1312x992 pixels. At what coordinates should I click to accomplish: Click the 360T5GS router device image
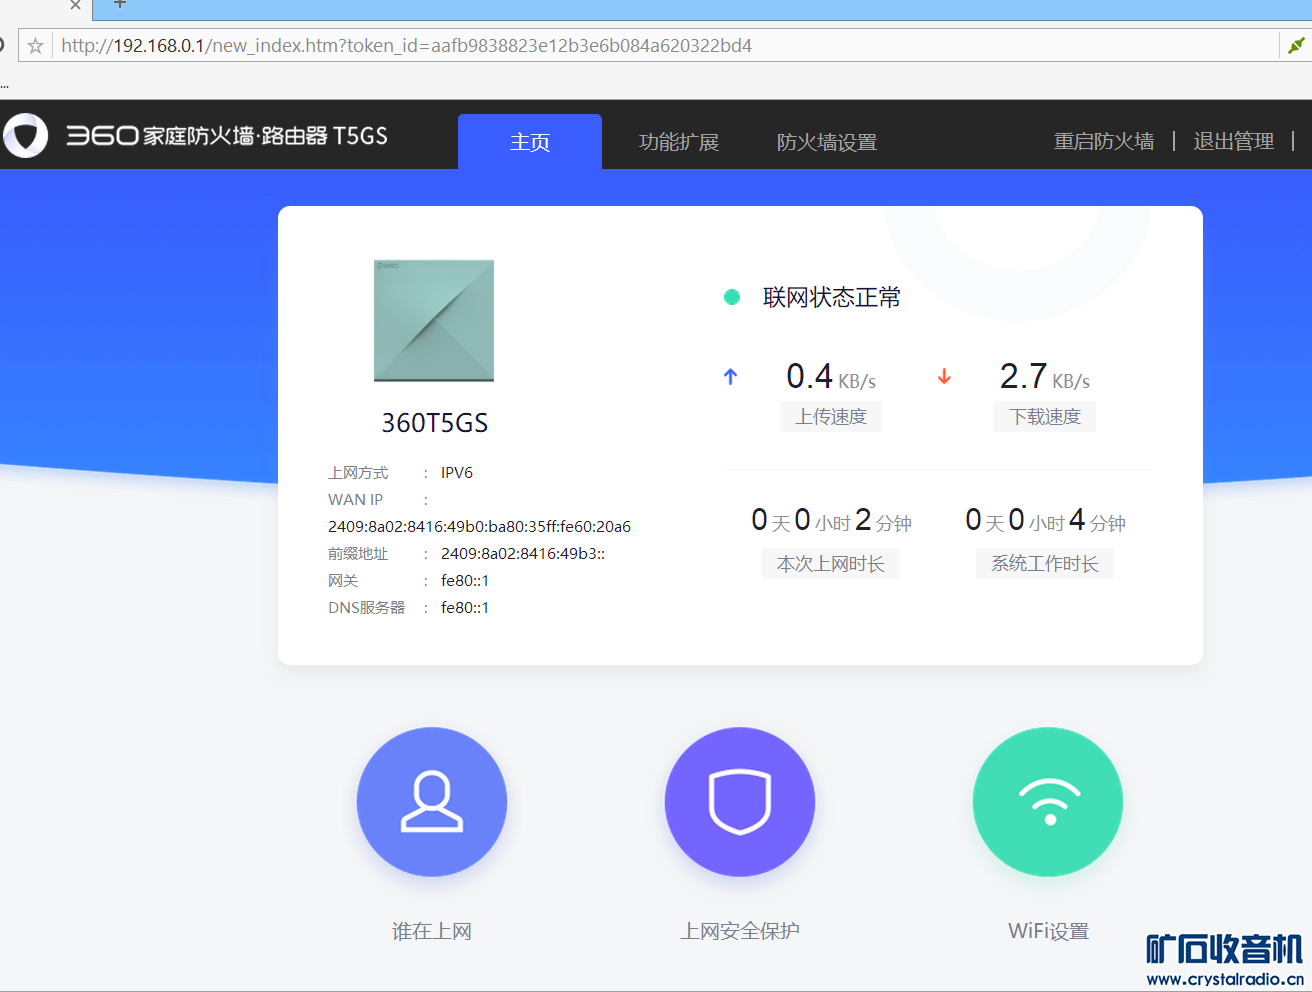tap(434, 320)
